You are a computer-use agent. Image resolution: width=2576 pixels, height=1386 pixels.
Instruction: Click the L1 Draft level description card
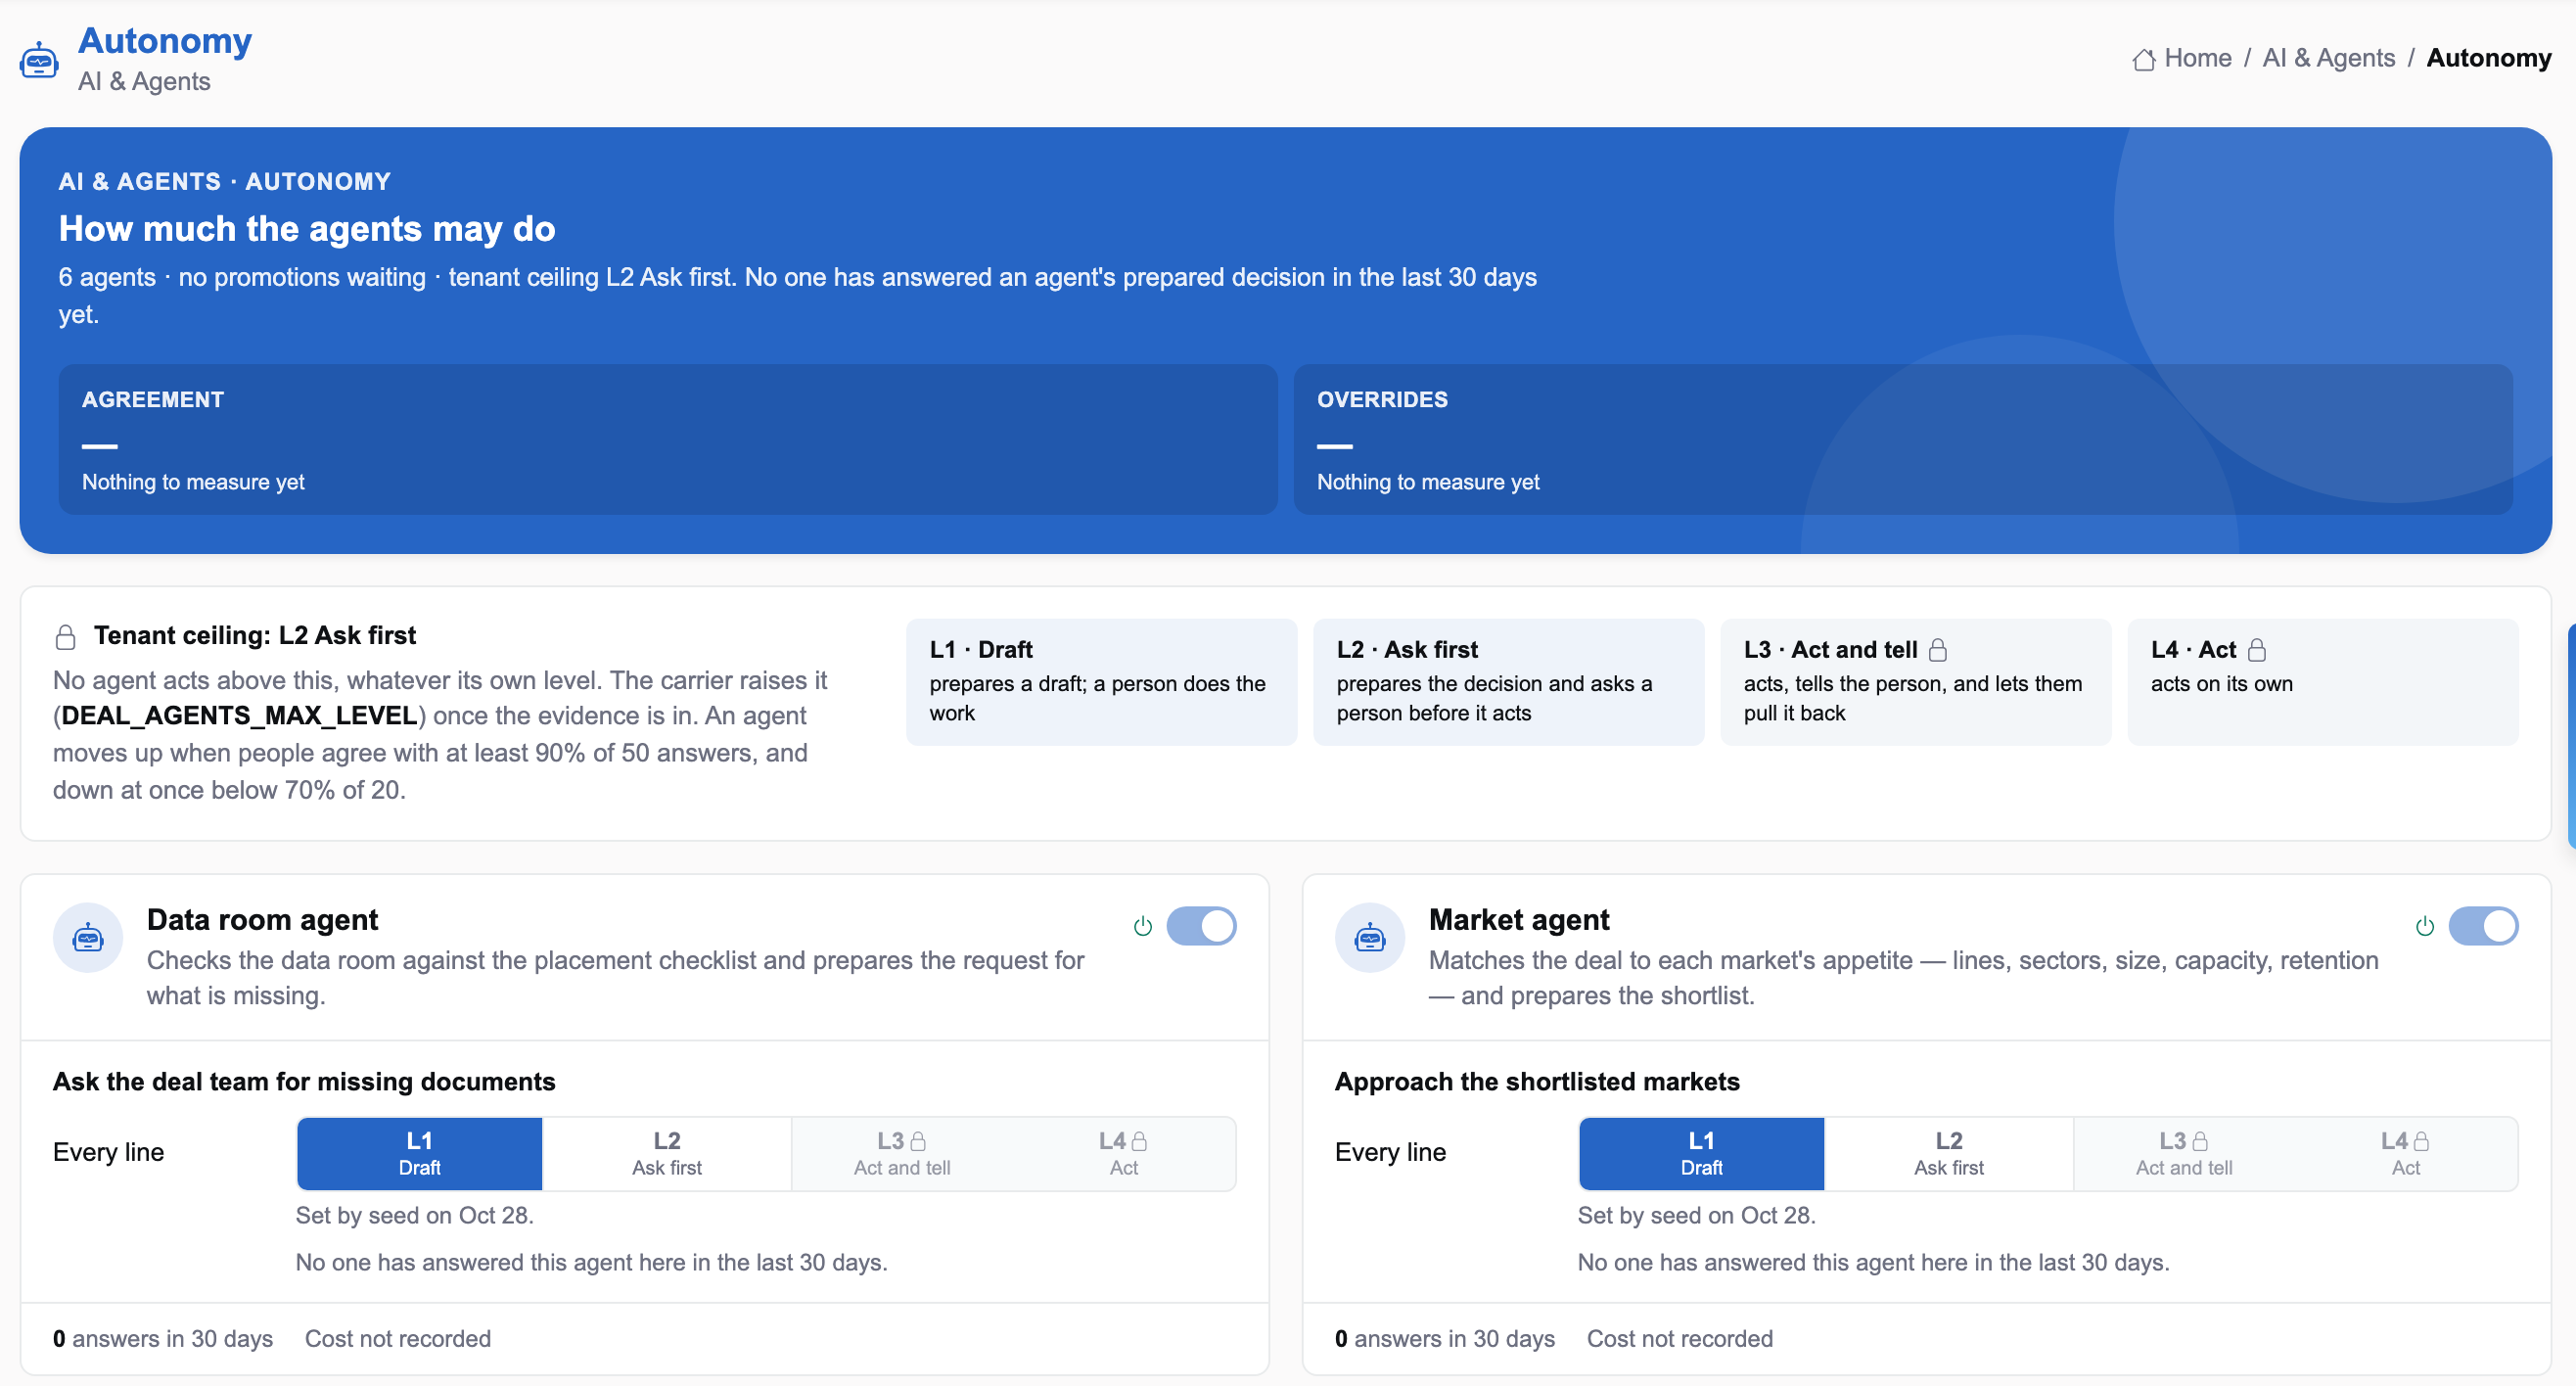(x=1101, y=682)
